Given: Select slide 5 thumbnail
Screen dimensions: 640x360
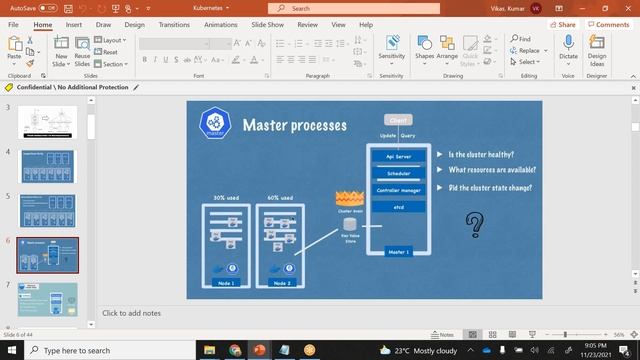Looking at the screenshot, I should point(48,211).
